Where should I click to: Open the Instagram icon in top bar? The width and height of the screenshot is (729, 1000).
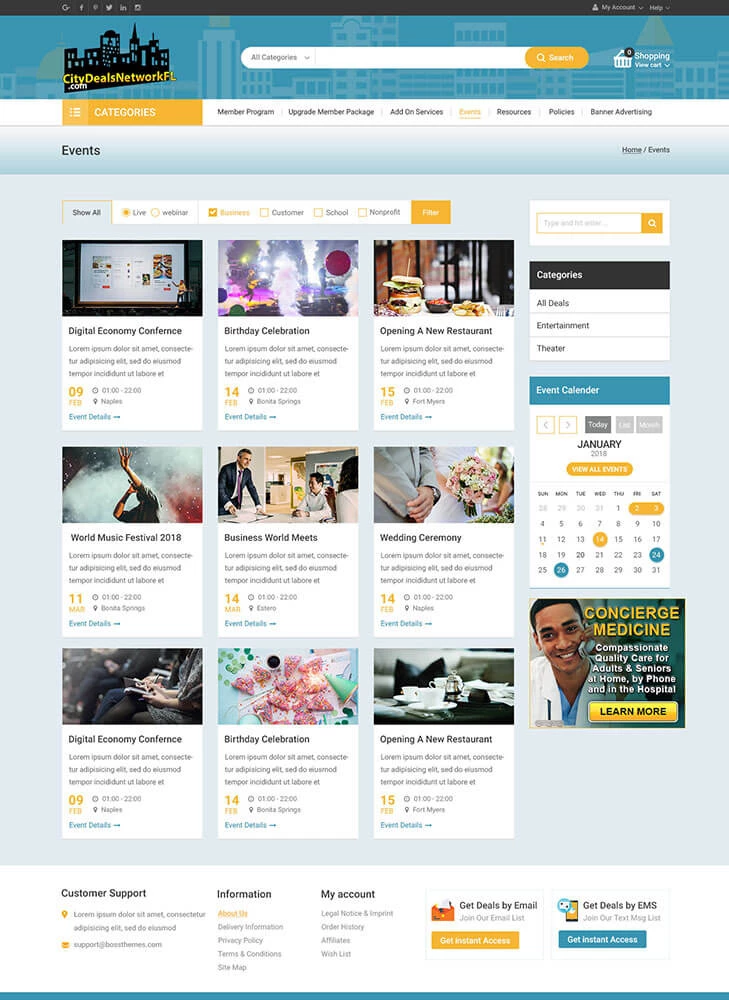(138, 8)
